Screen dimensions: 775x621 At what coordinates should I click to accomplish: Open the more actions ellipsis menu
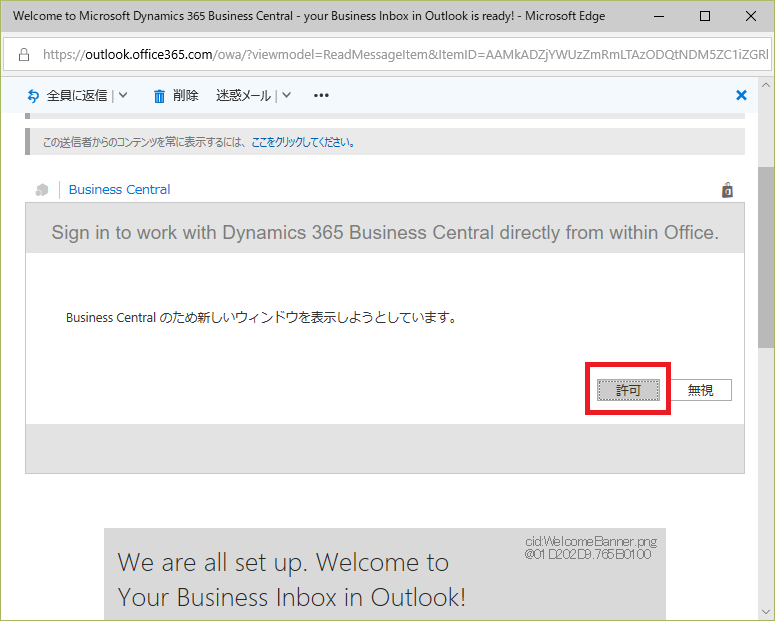[x=321, y=95]
